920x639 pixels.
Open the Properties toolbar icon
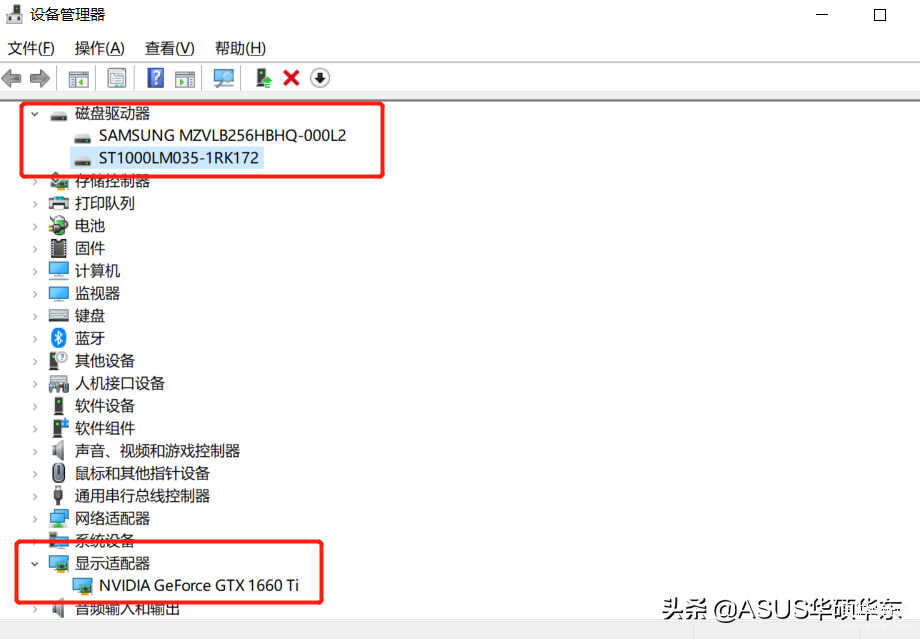(x=116, y=78)
